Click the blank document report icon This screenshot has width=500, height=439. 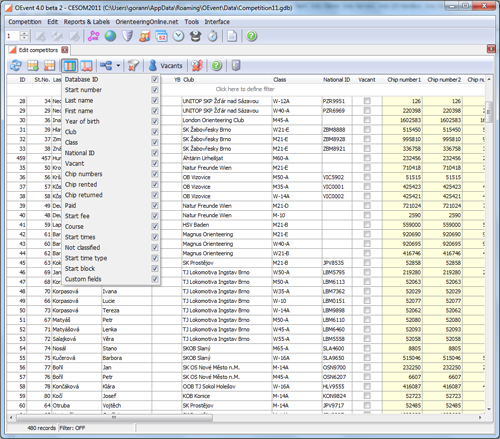point(232,36)
